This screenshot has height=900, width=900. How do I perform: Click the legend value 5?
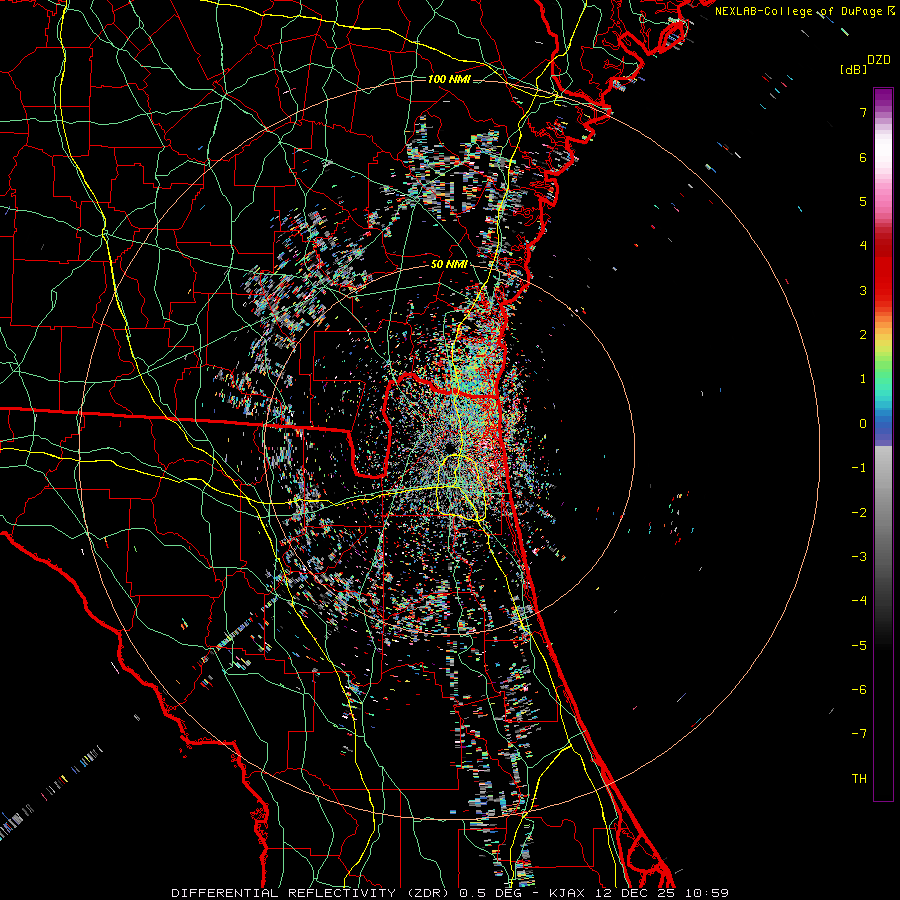863,201
